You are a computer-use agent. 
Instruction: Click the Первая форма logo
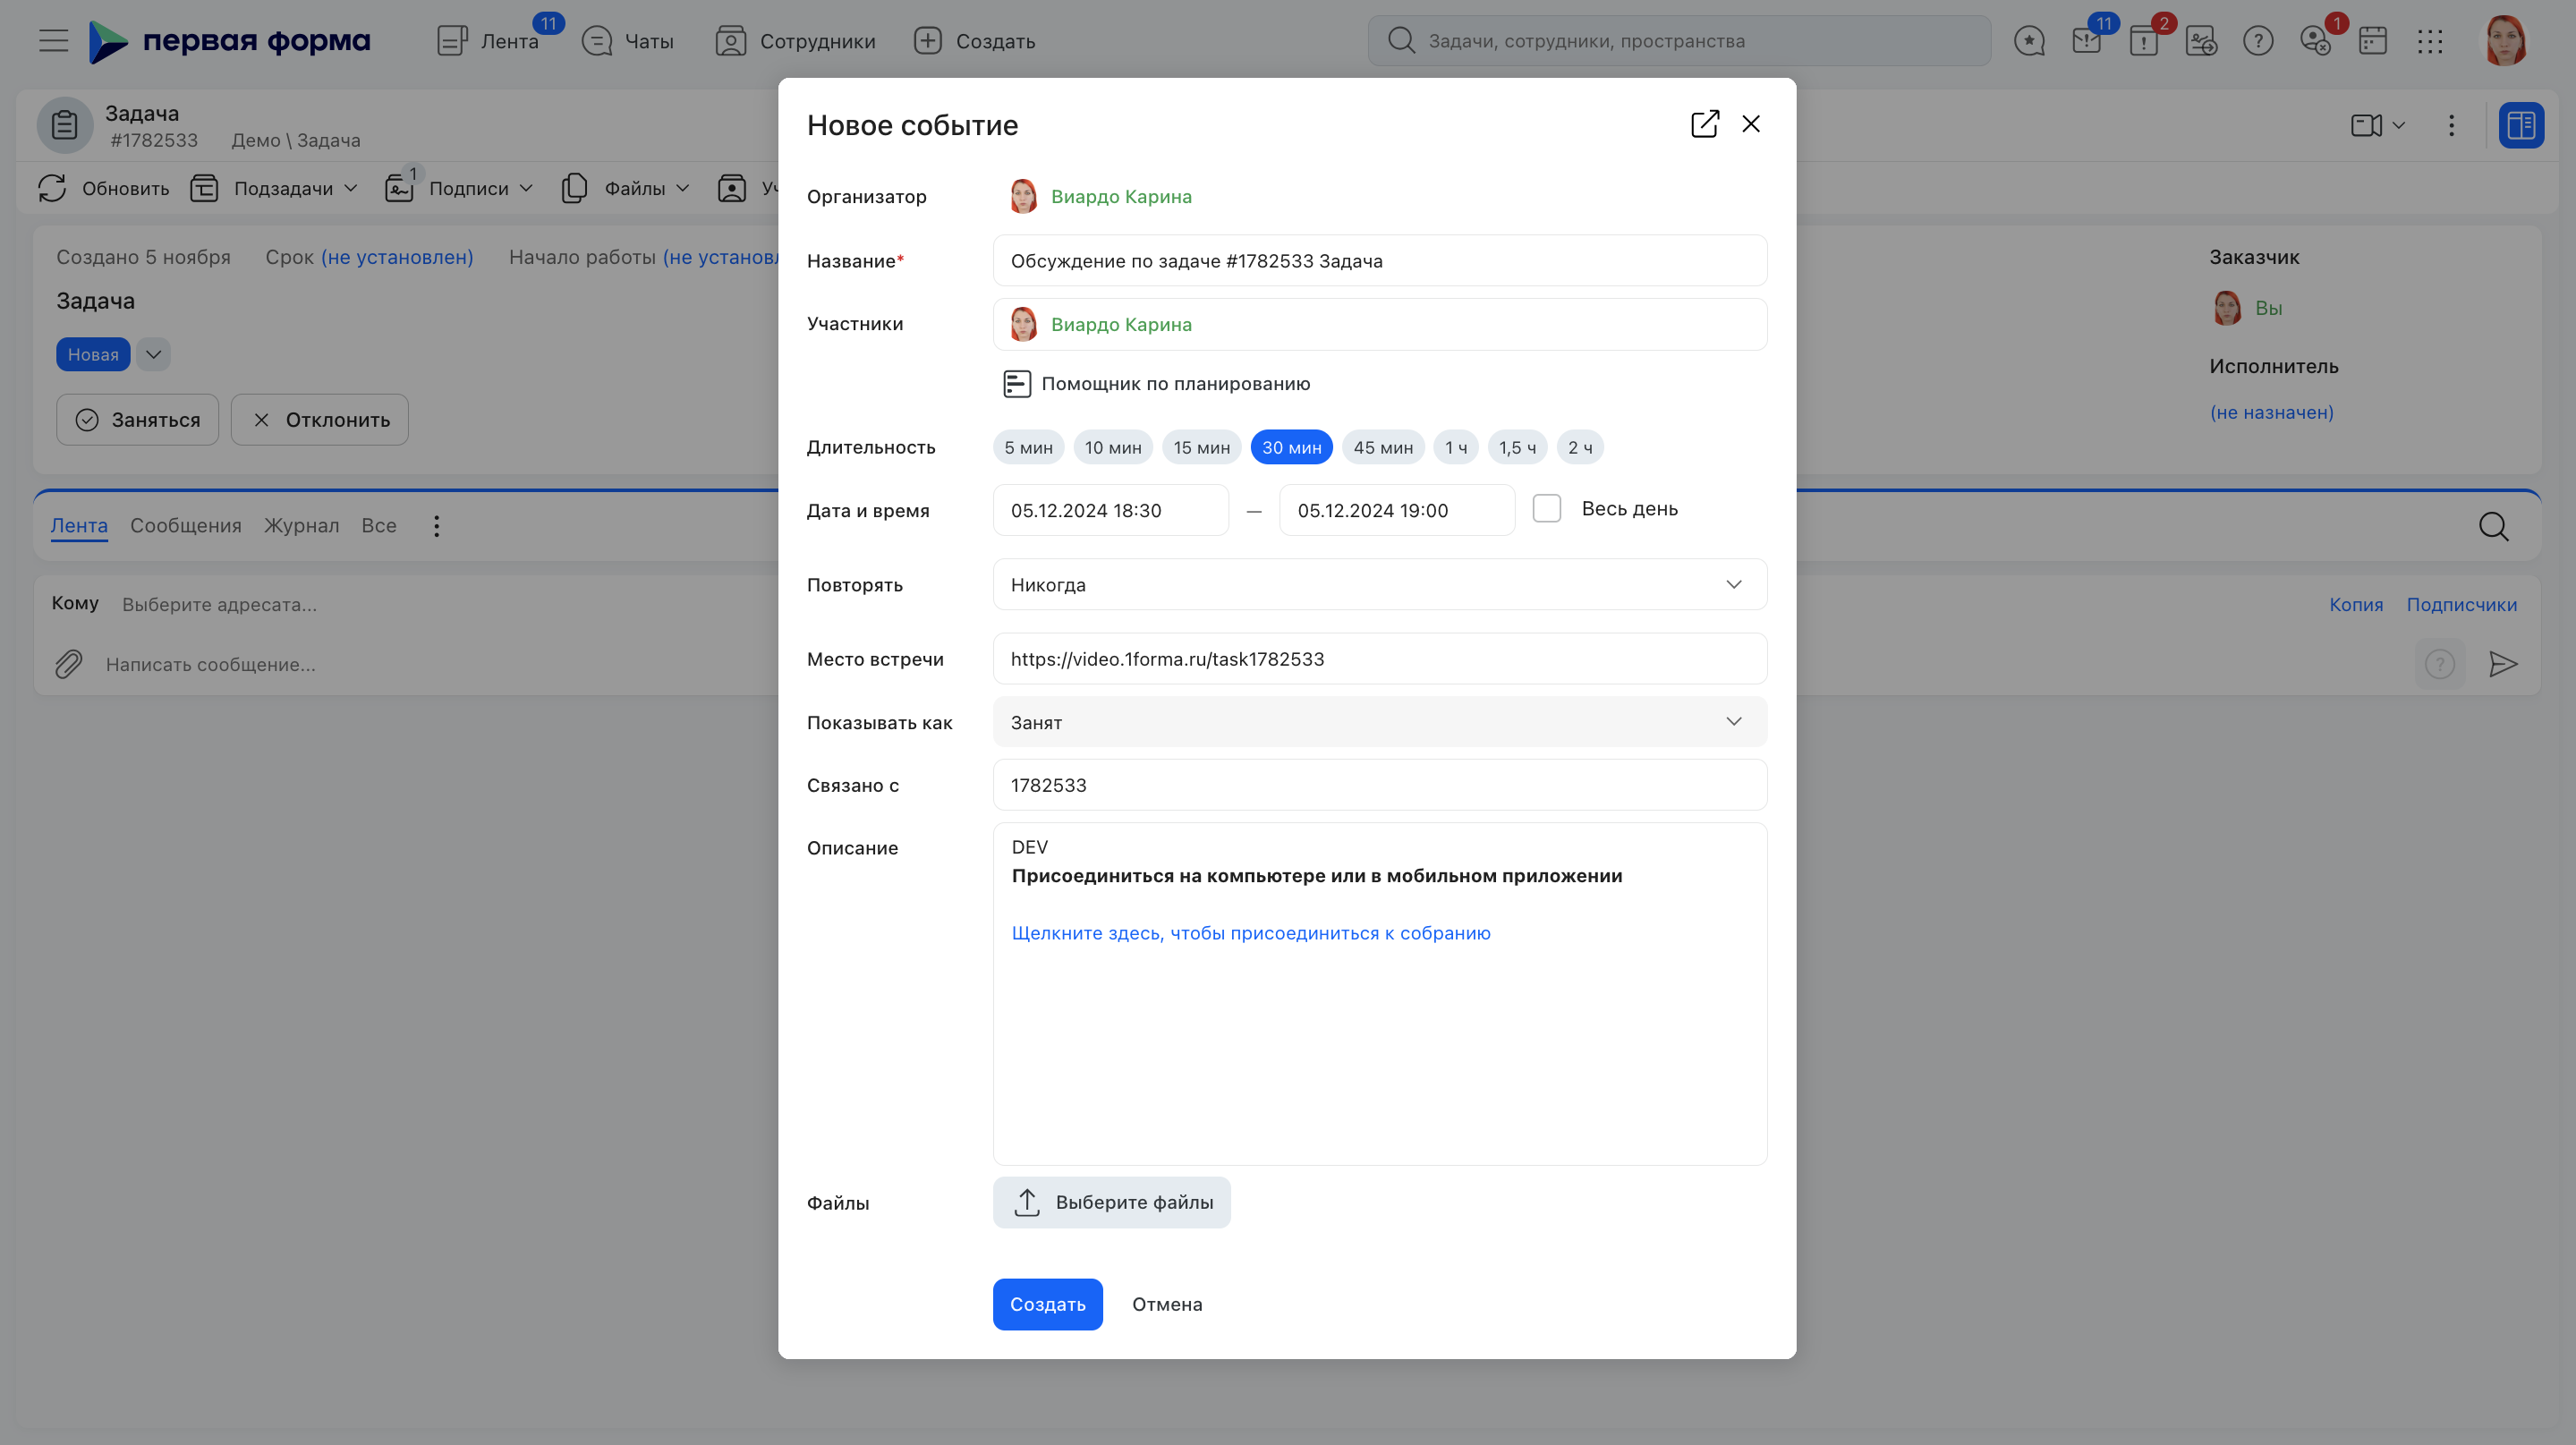[229, 41]
